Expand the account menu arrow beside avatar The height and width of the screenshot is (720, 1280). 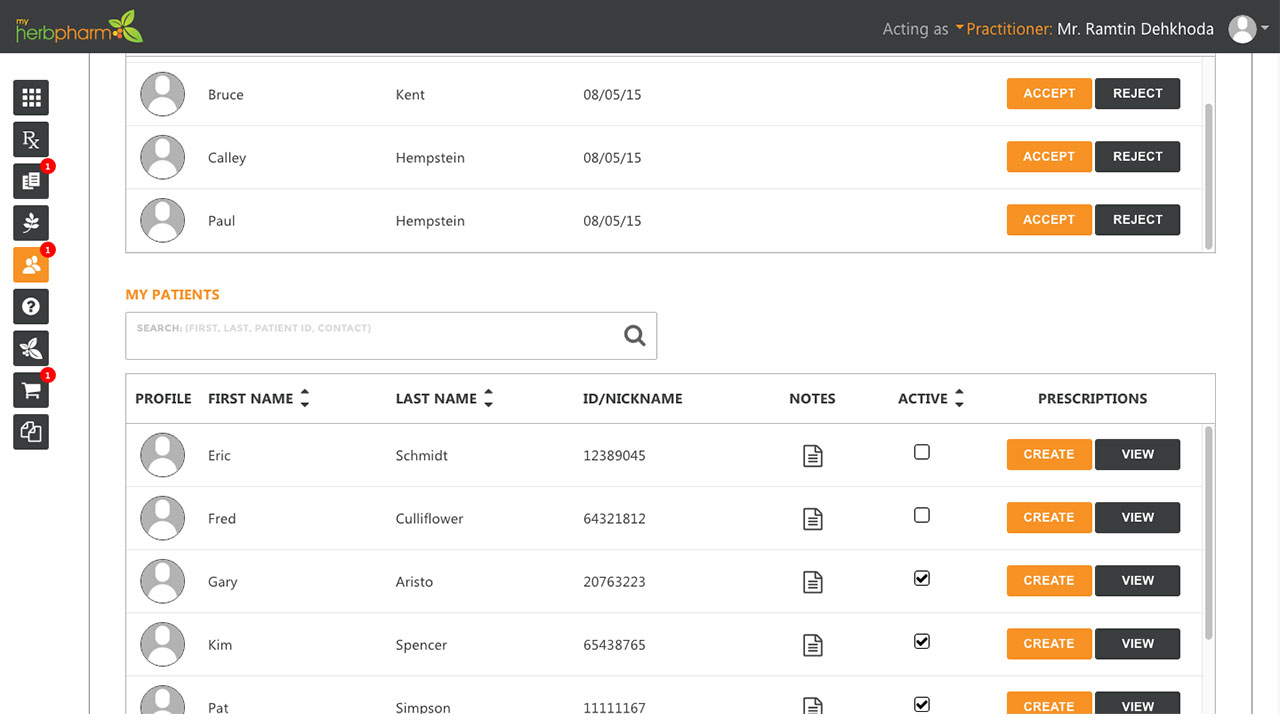(x=1266, y=29)
